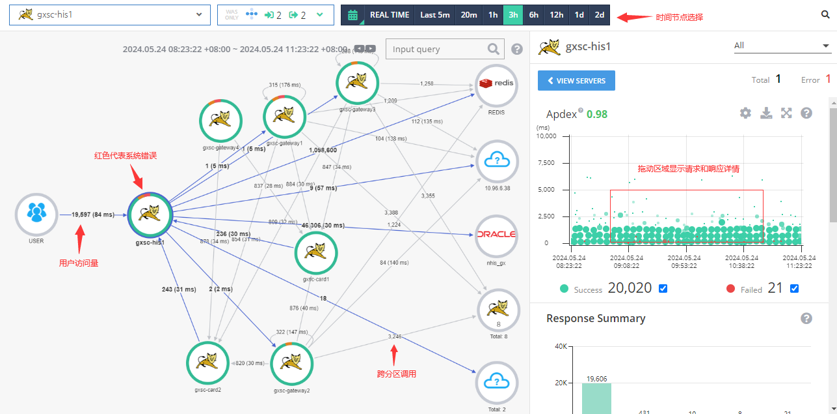The height and width of the screenshot is (414, 837).
Task: Select the 6h time range
Action: pos(533,15)
